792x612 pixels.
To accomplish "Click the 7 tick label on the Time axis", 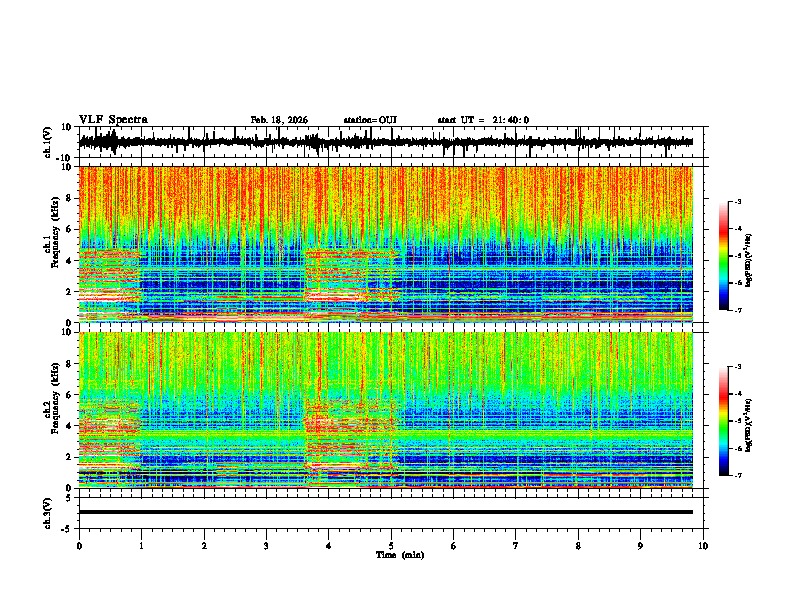I will pyautogui.click(x=516, y=546).
